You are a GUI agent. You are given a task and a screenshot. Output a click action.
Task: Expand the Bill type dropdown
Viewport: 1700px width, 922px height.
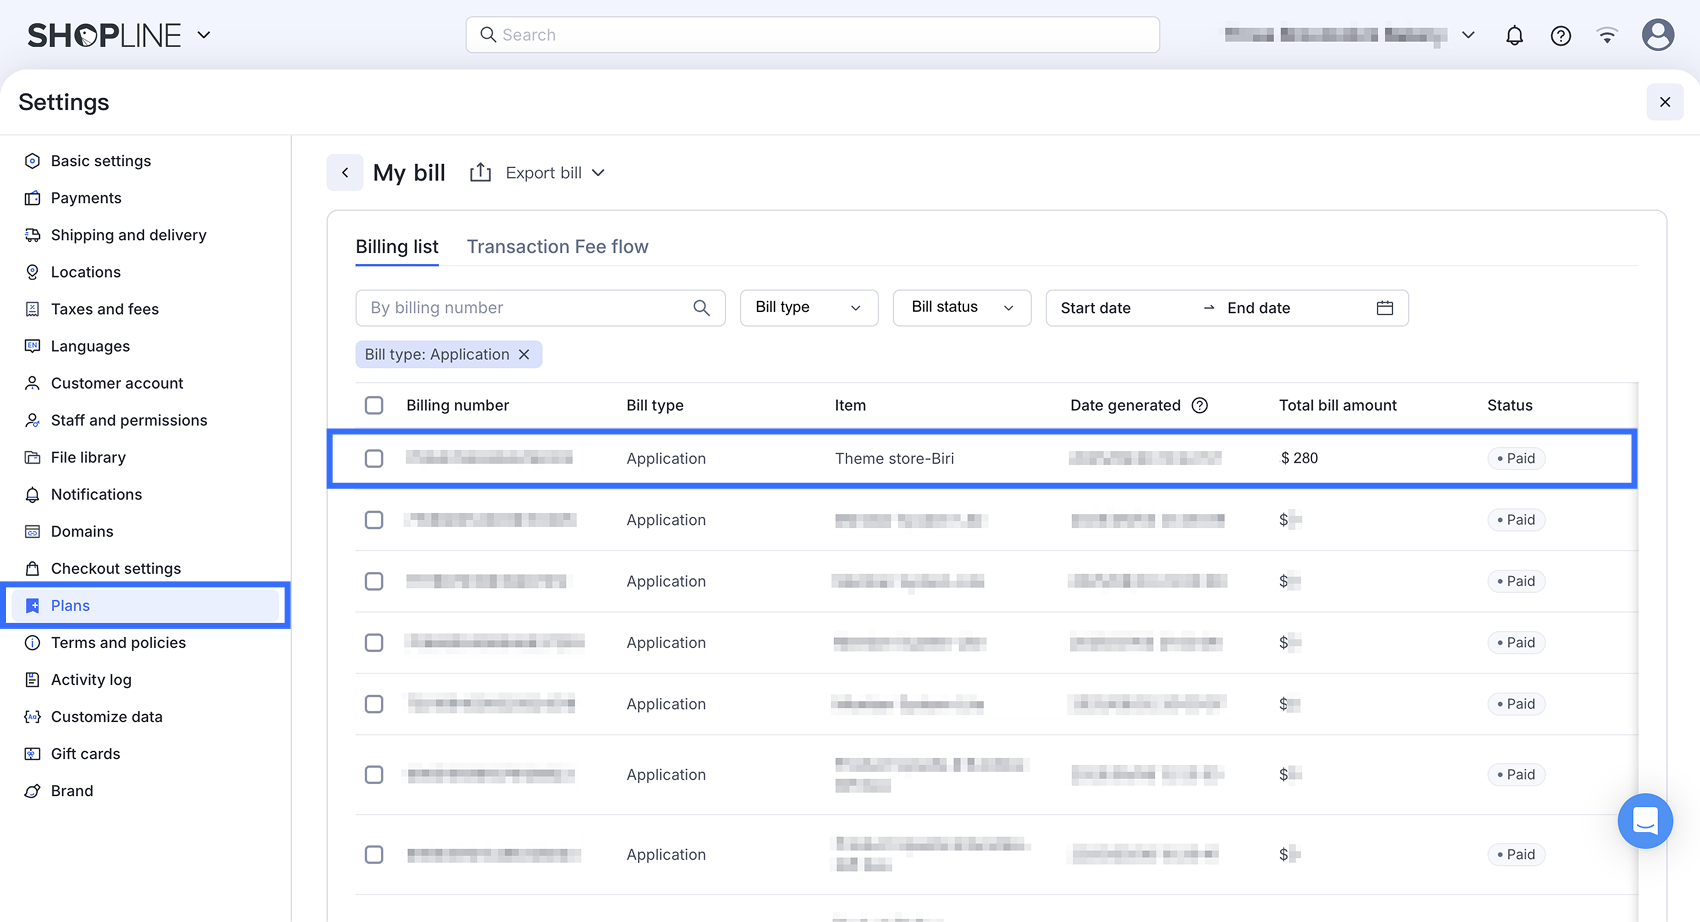(808, 308)
